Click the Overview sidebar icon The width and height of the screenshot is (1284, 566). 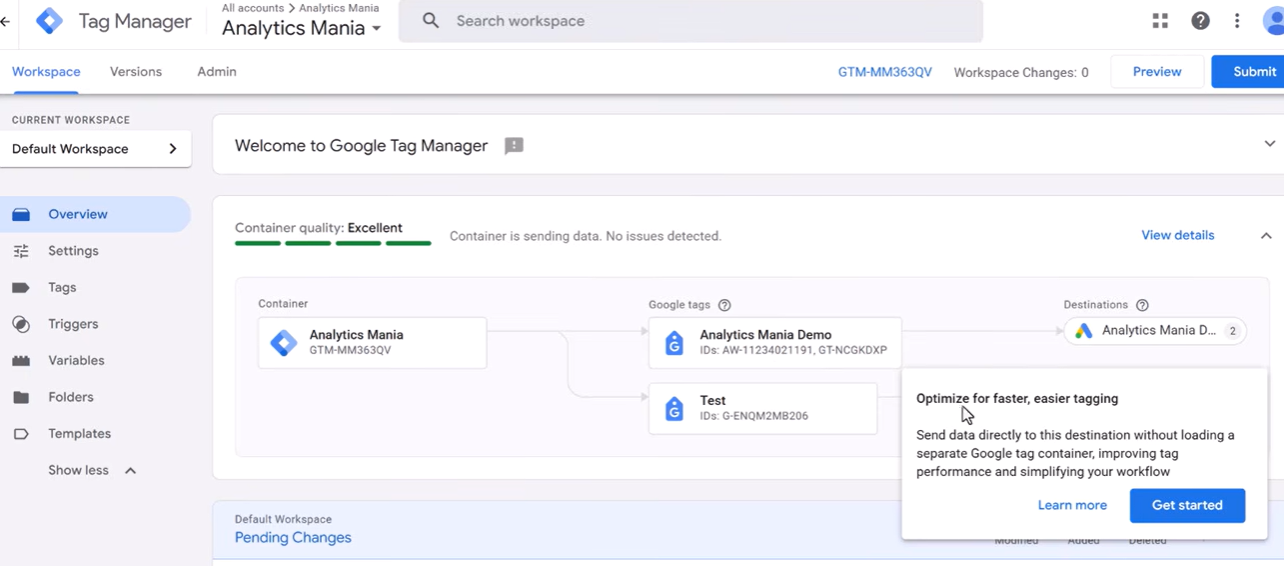tap(21, 214)
